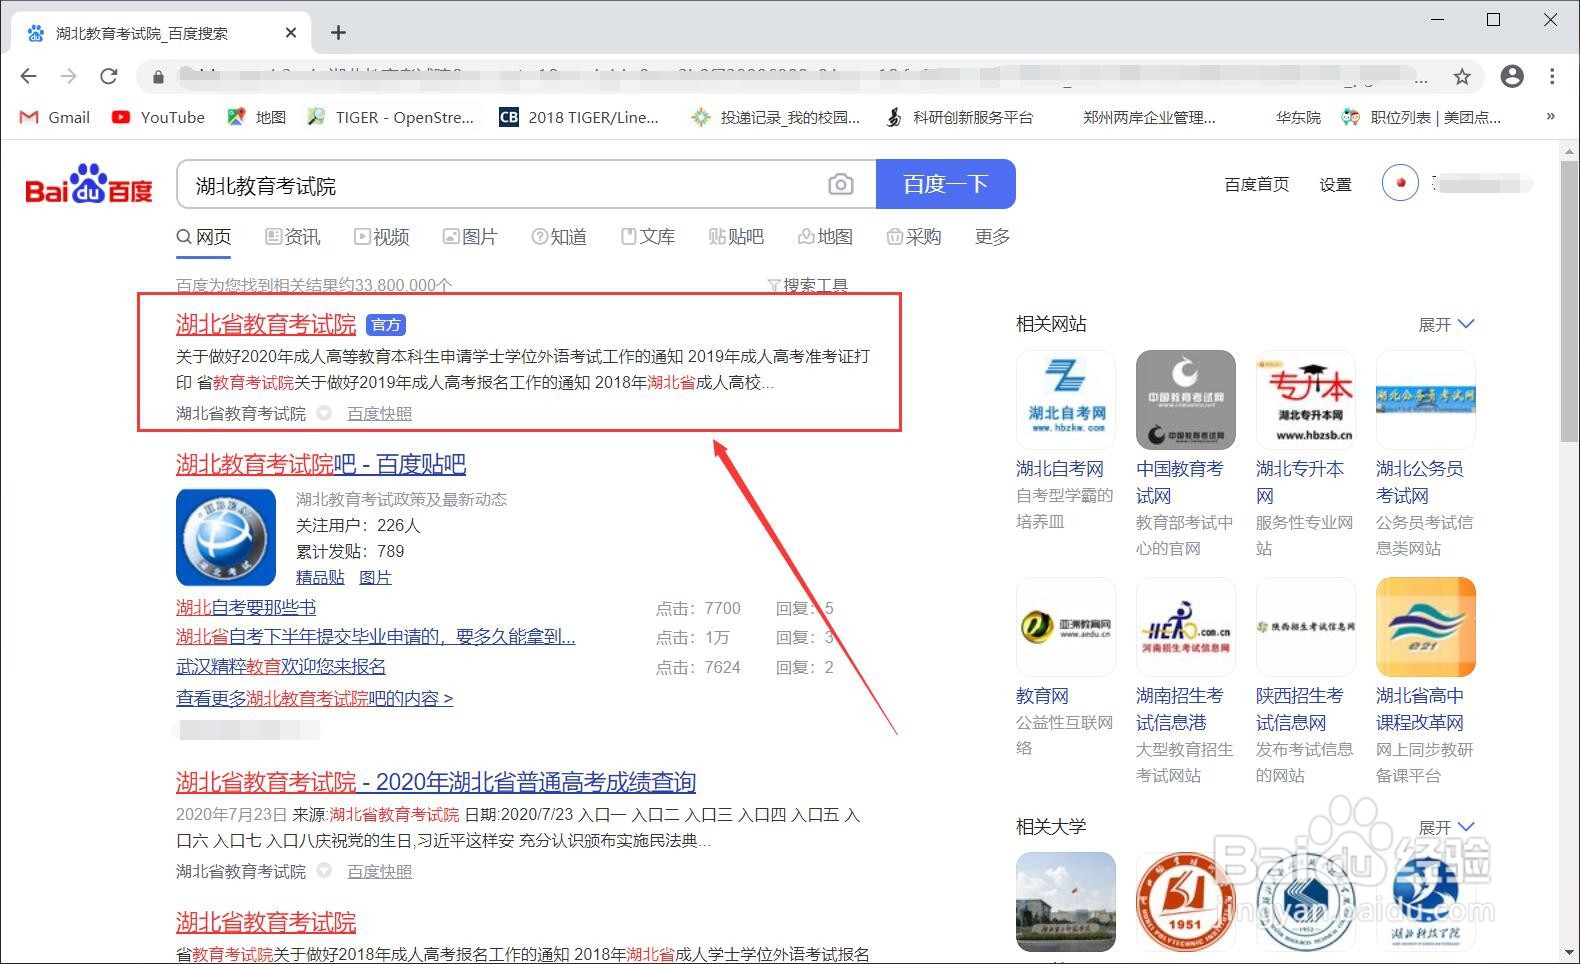
Task: Open the 地图 bookmark
Action: 257,117
